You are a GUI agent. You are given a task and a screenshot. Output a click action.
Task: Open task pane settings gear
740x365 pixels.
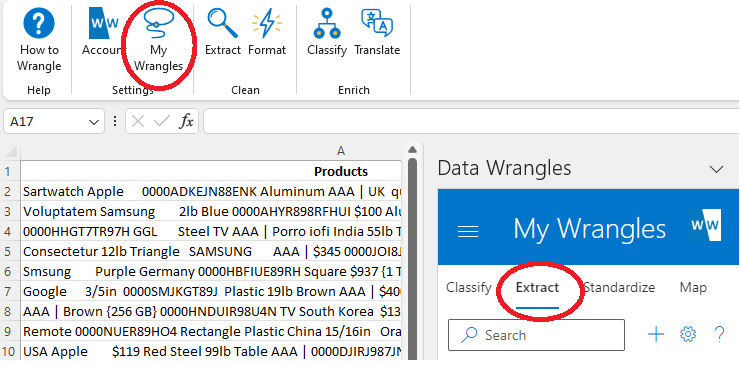pos(688,335)
